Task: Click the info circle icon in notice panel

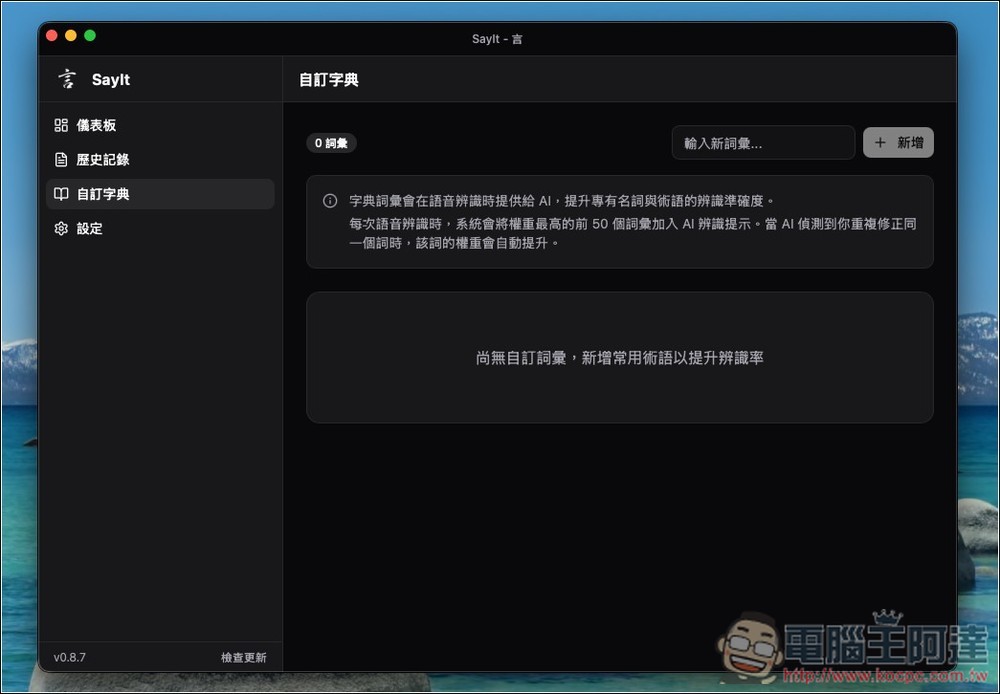Action: pos(329,201)
